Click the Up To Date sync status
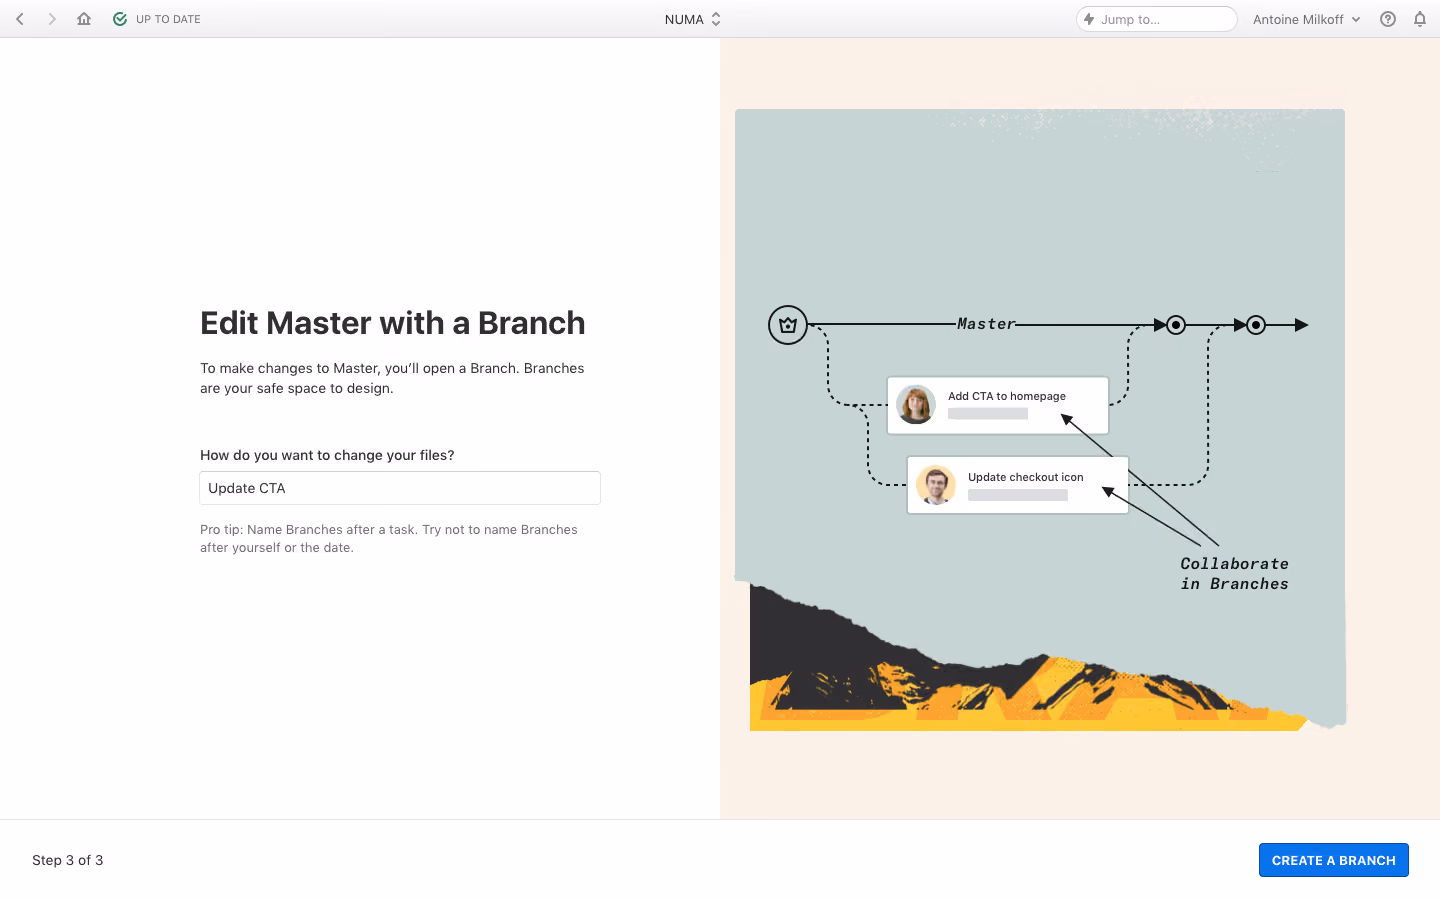Image resolution: width=1440 pixels, height=900 pixels. coord(157,19)
